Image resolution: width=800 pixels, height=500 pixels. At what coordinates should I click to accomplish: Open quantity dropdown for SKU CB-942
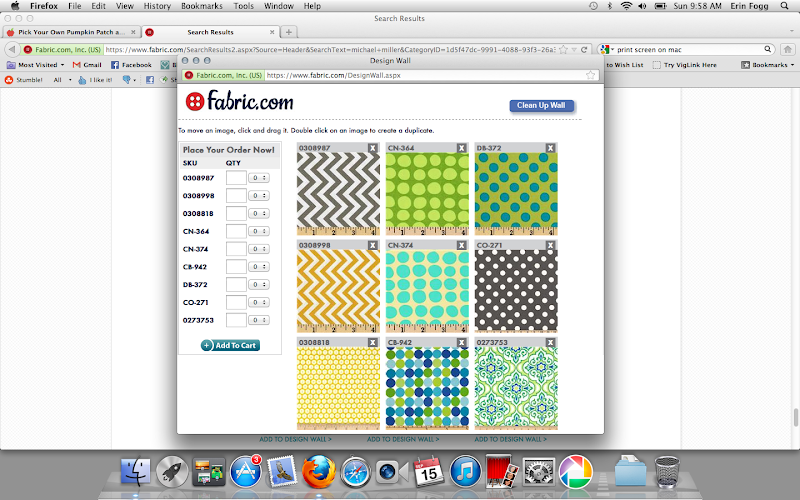259,267
